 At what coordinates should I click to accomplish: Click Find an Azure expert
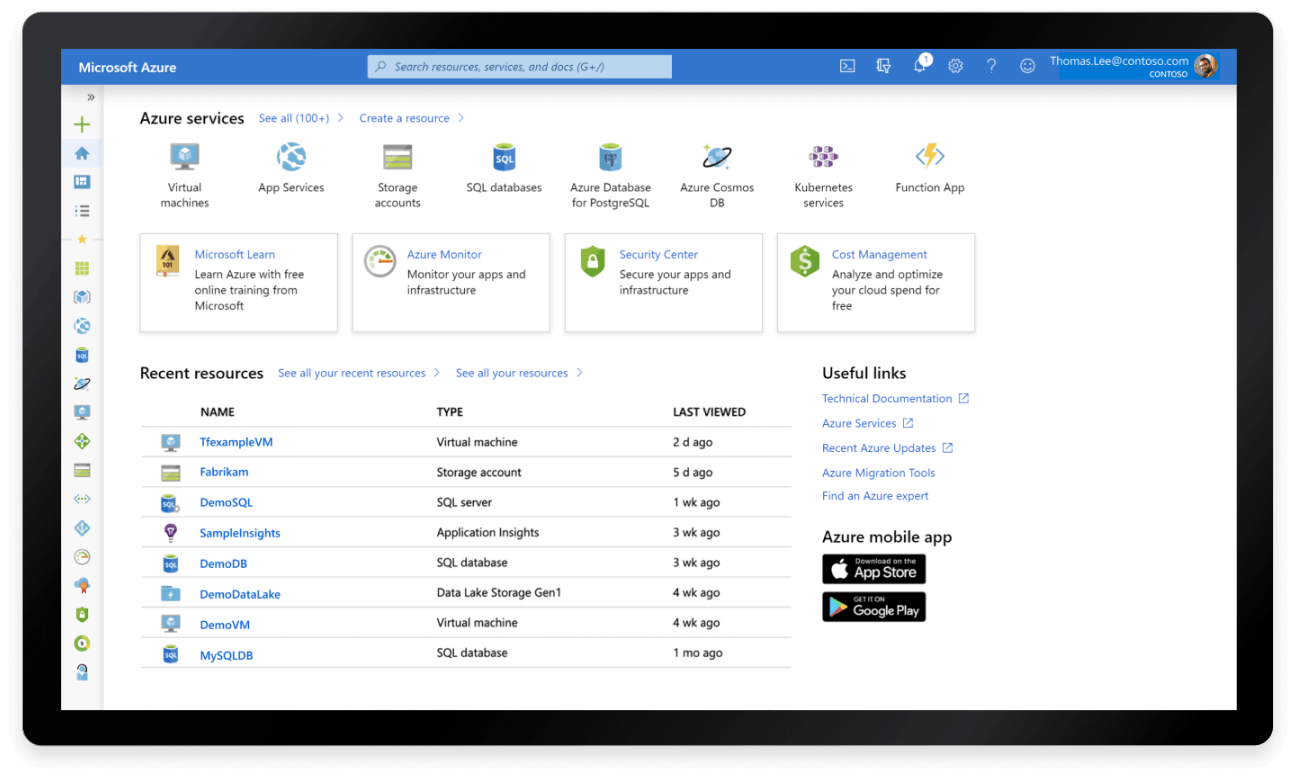(x=875, y=496)
